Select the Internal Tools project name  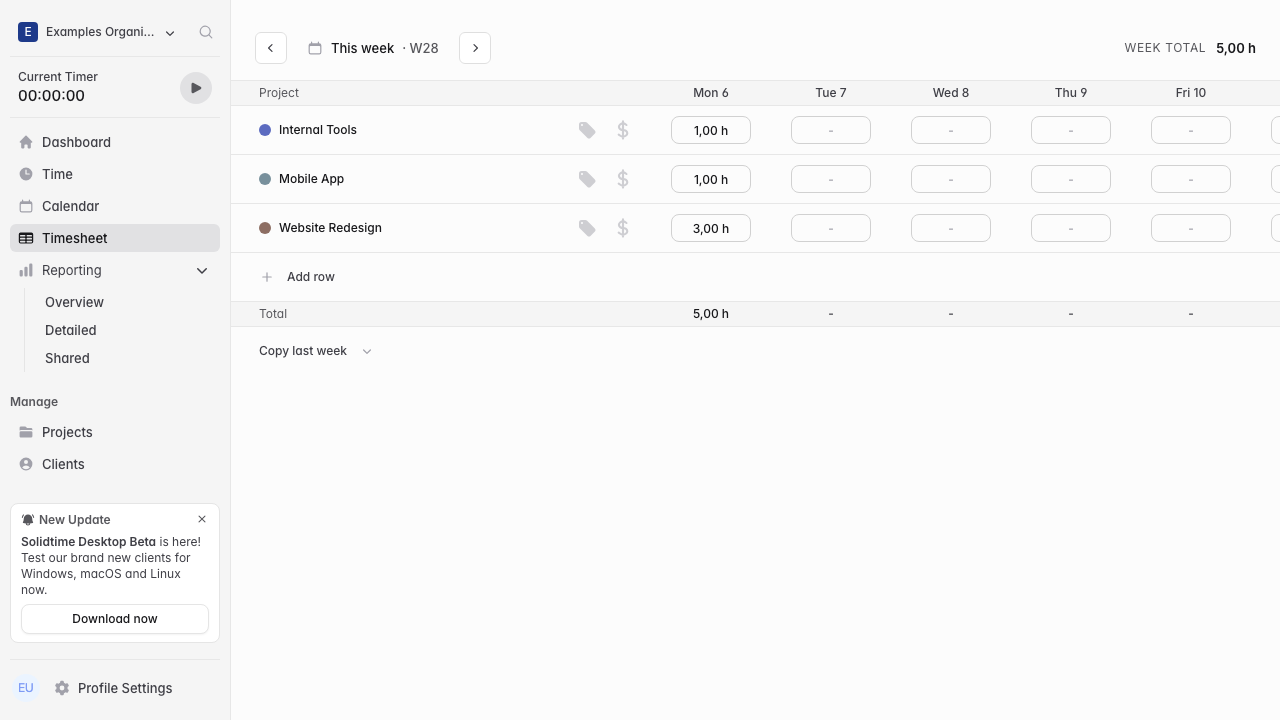pos(318,130)
